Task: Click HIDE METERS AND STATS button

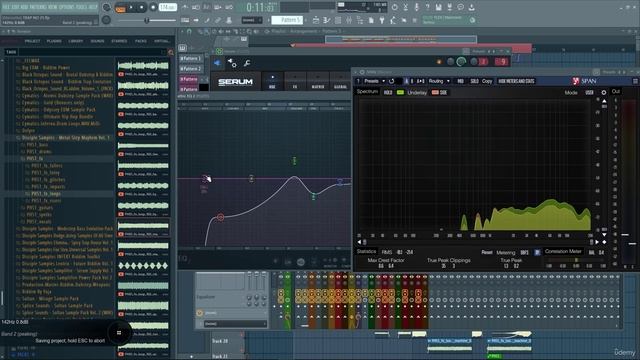Action: [x=516, y=81]
